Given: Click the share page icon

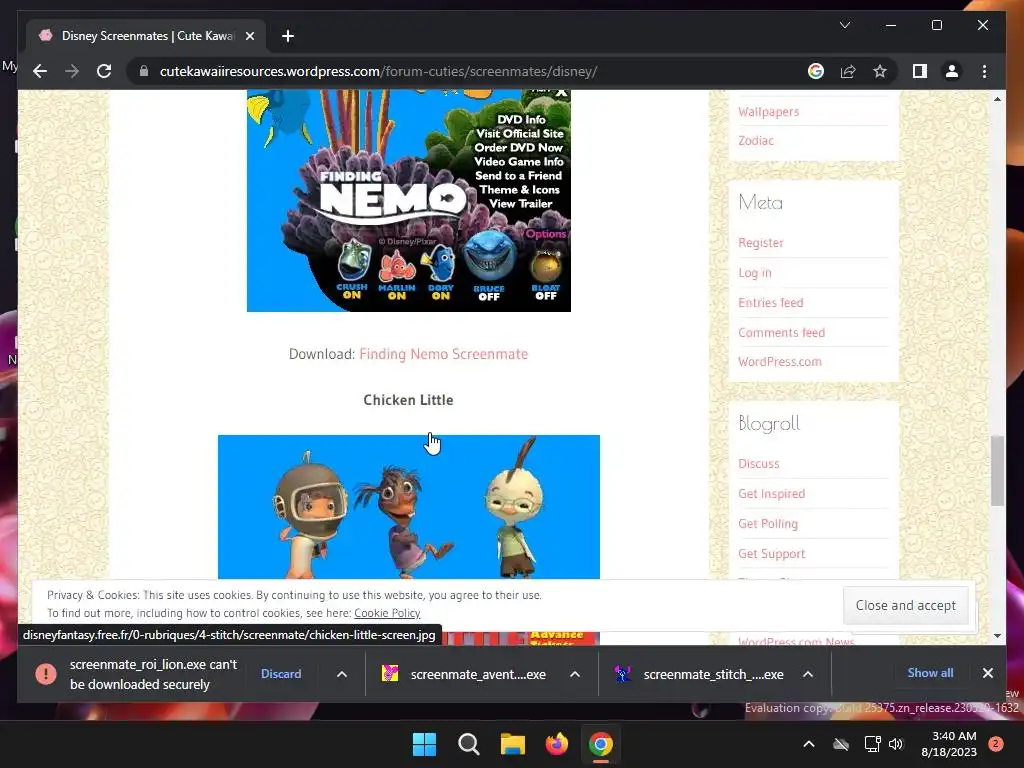Looking at the screenshot, I should 848,71.
